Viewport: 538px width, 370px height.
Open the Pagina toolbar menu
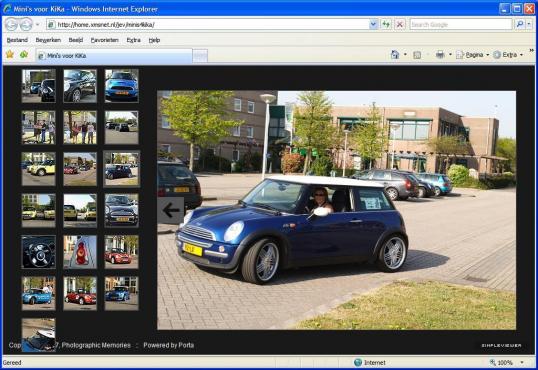[472, 55]
